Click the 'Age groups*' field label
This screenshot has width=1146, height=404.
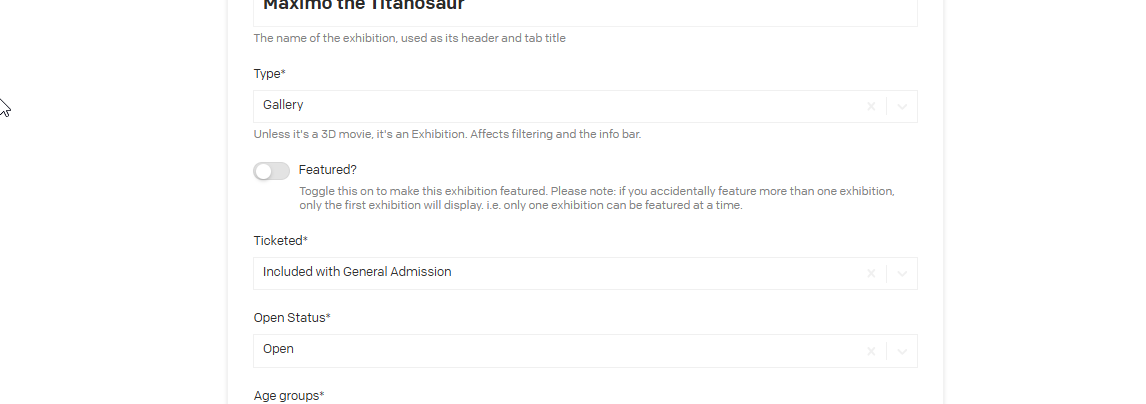point(289,396)
